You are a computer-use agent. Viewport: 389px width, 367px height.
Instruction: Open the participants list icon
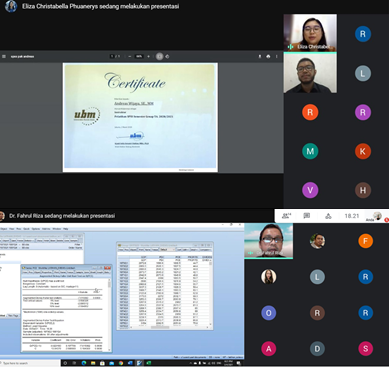click(x=286, y=216)
